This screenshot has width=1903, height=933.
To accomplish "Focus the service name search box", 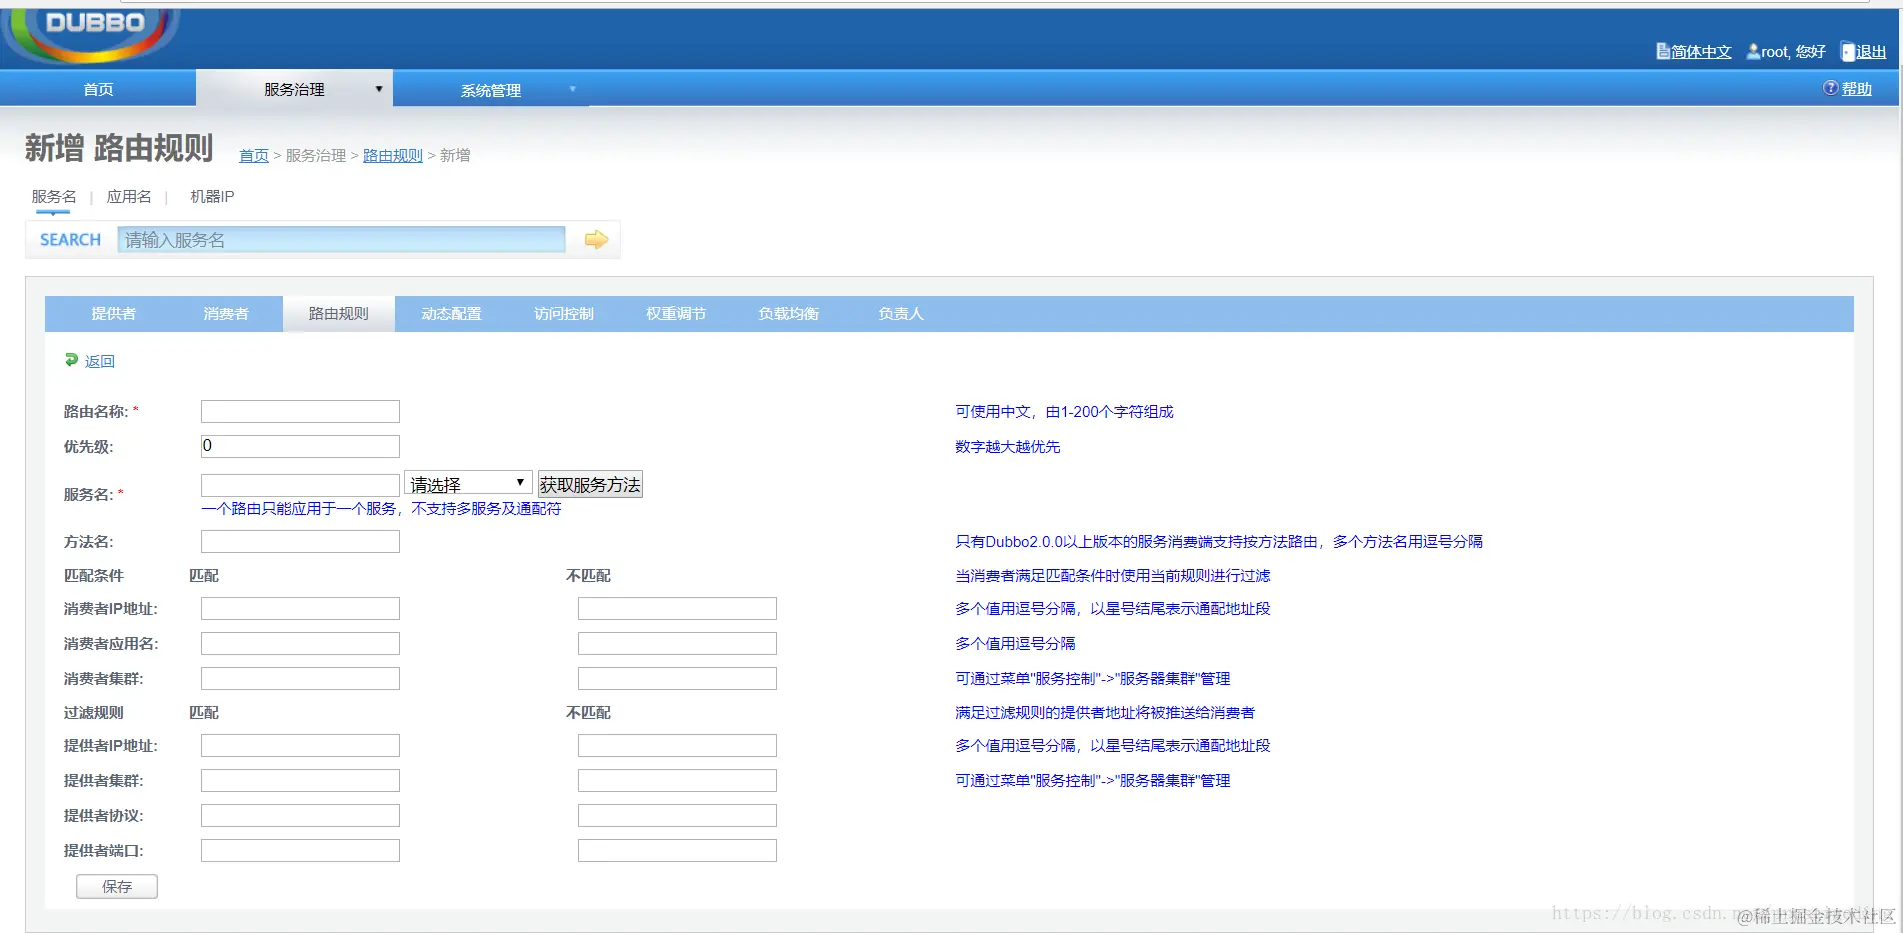I will tap(341, 240).
